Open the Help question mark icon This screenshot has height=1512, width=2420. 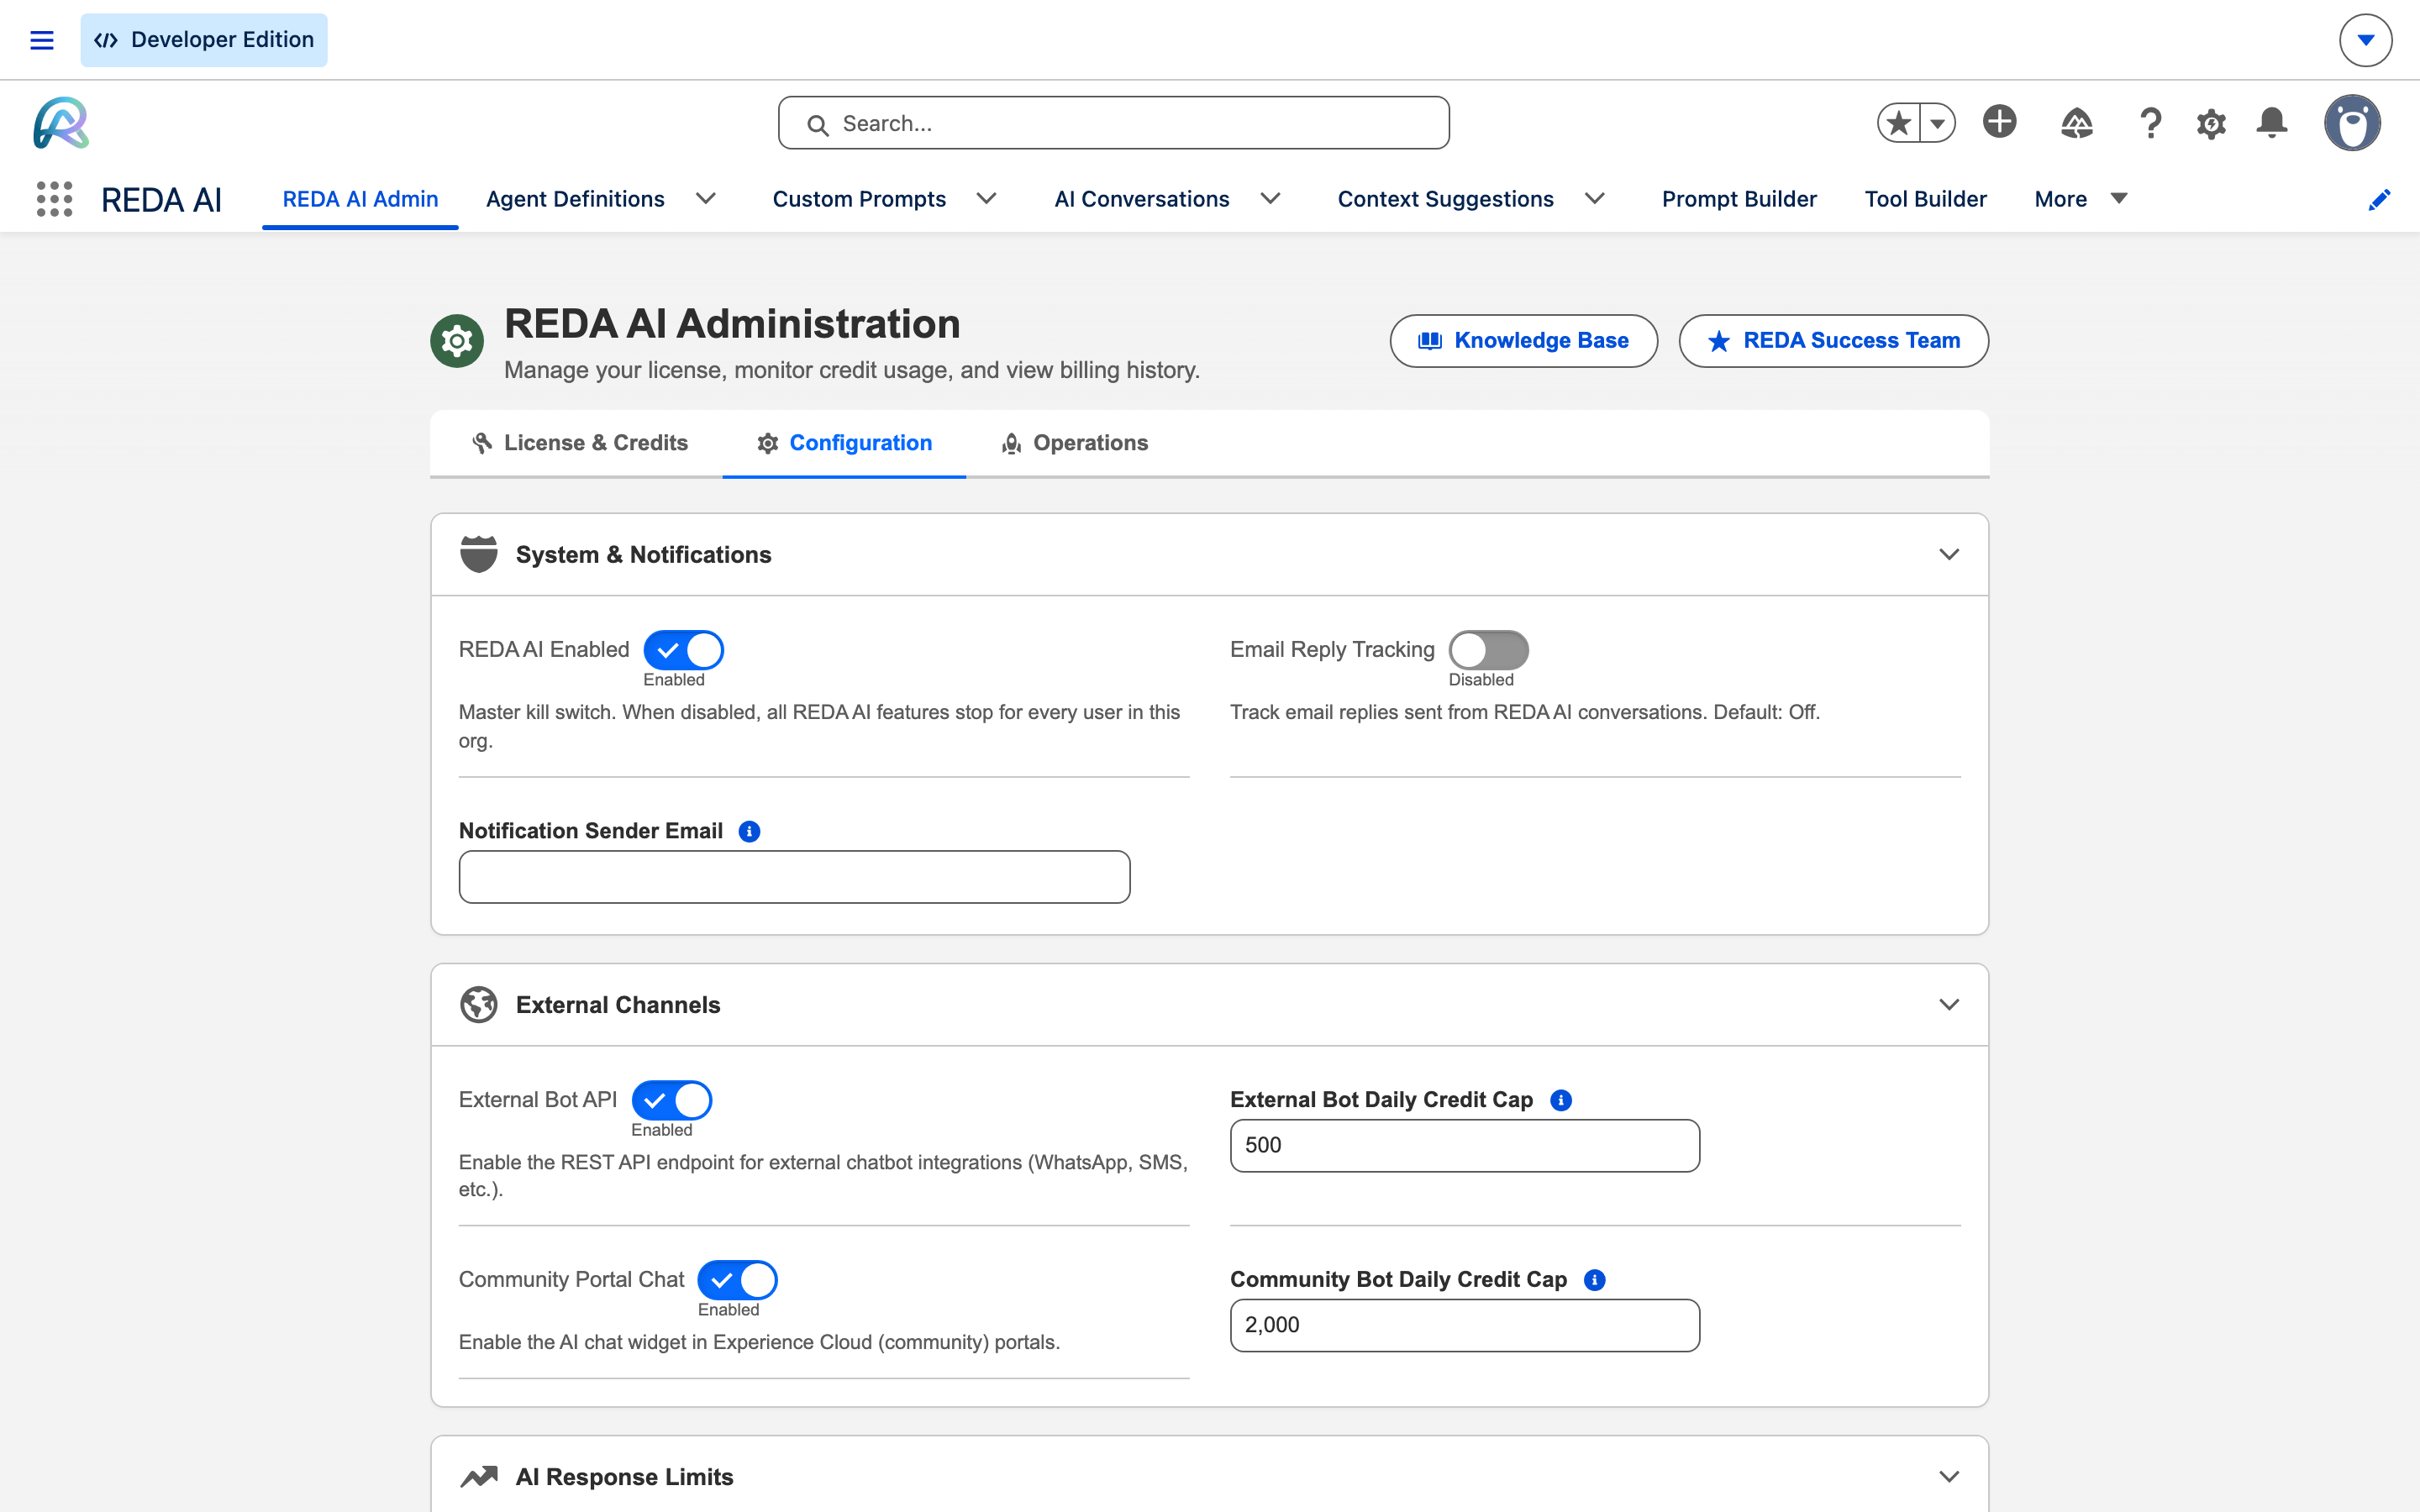pyautogui.click(x=2150, y=123)
